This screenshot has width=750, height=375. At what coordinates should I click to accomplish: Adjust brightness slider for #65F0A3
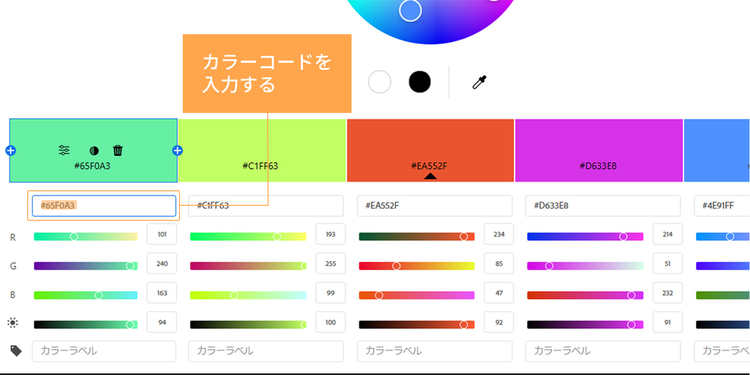pyautogui.click(x=86, y=325)
